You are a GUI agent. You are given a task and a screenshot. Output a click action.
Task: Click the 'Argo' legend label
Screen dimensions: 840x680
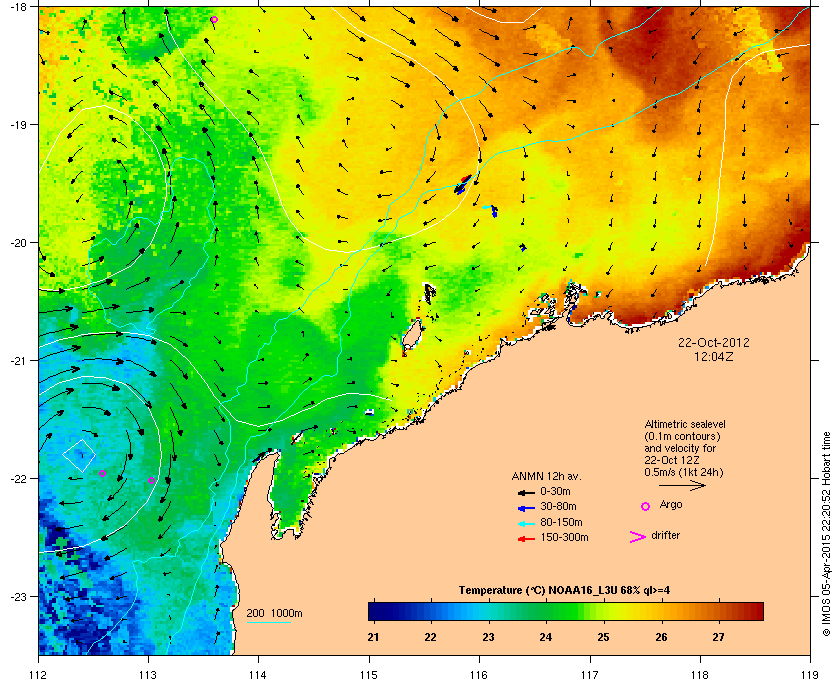pyautogui.click(x=671, y=505)
